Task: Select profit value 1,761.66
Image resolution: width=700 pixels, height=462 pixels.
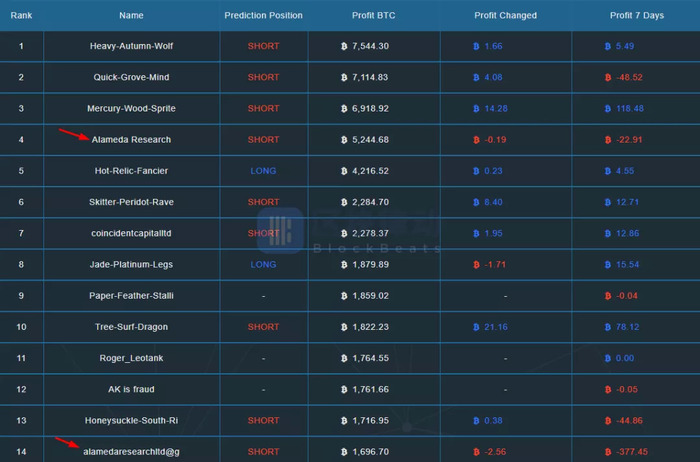Action: pyautogui.click(x=370, y=390)
